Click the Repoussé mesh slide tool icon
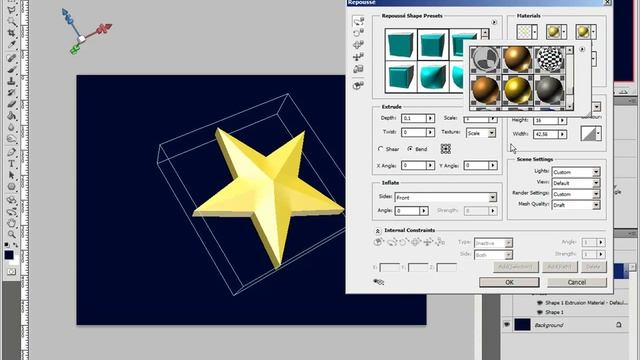The width and height of the screenshot is (640, 360). (x=358, y=57)
